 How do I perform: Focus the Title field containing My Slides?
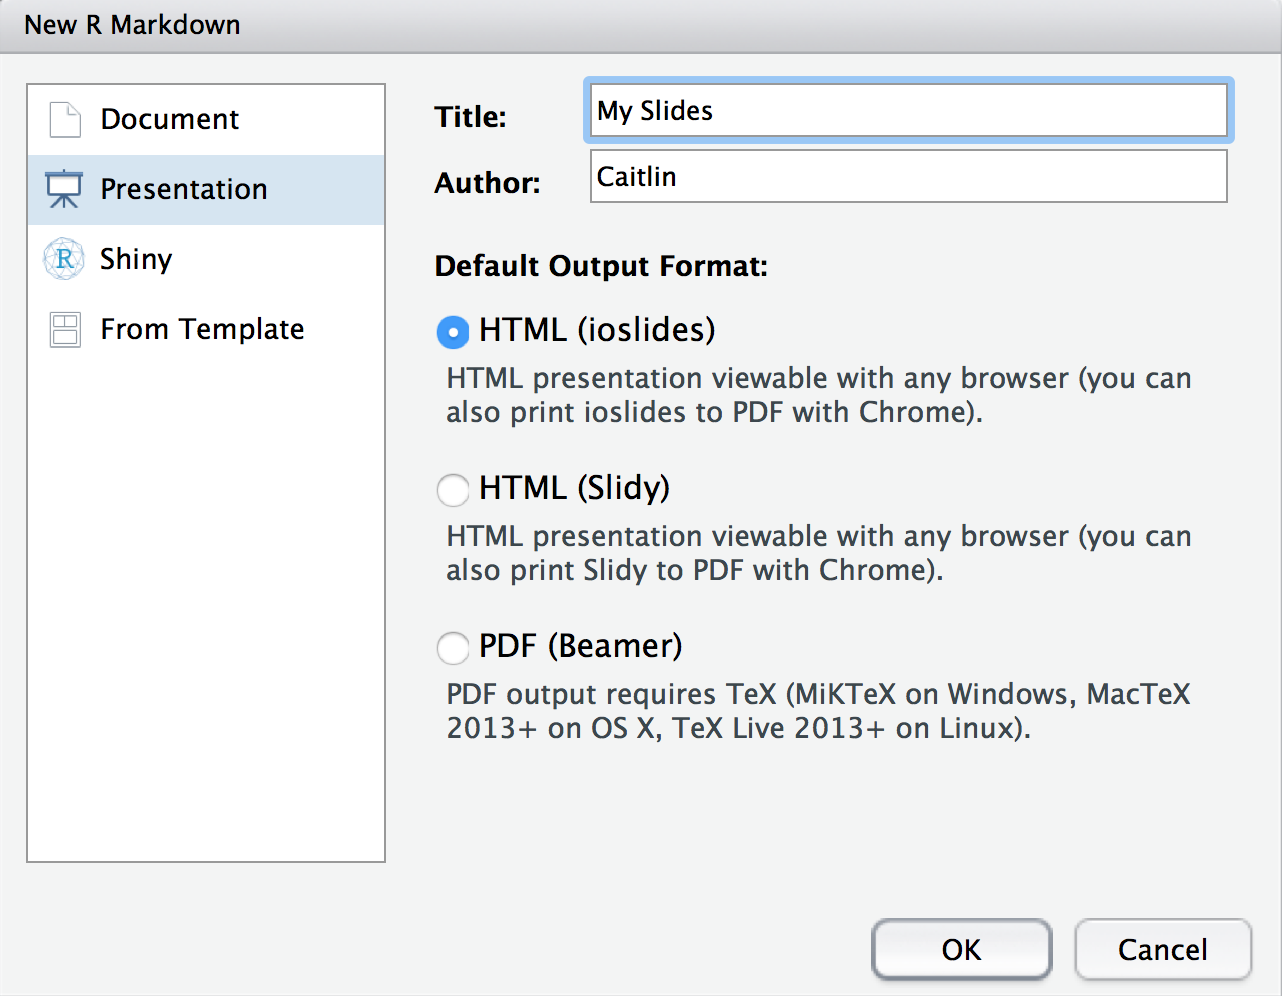909,110
